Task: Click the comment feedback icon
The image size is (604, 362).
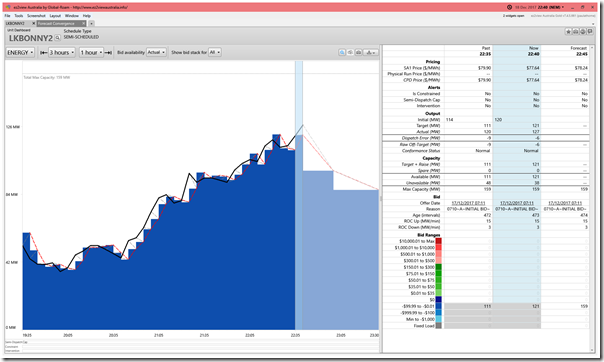Action: coord(590,32)
